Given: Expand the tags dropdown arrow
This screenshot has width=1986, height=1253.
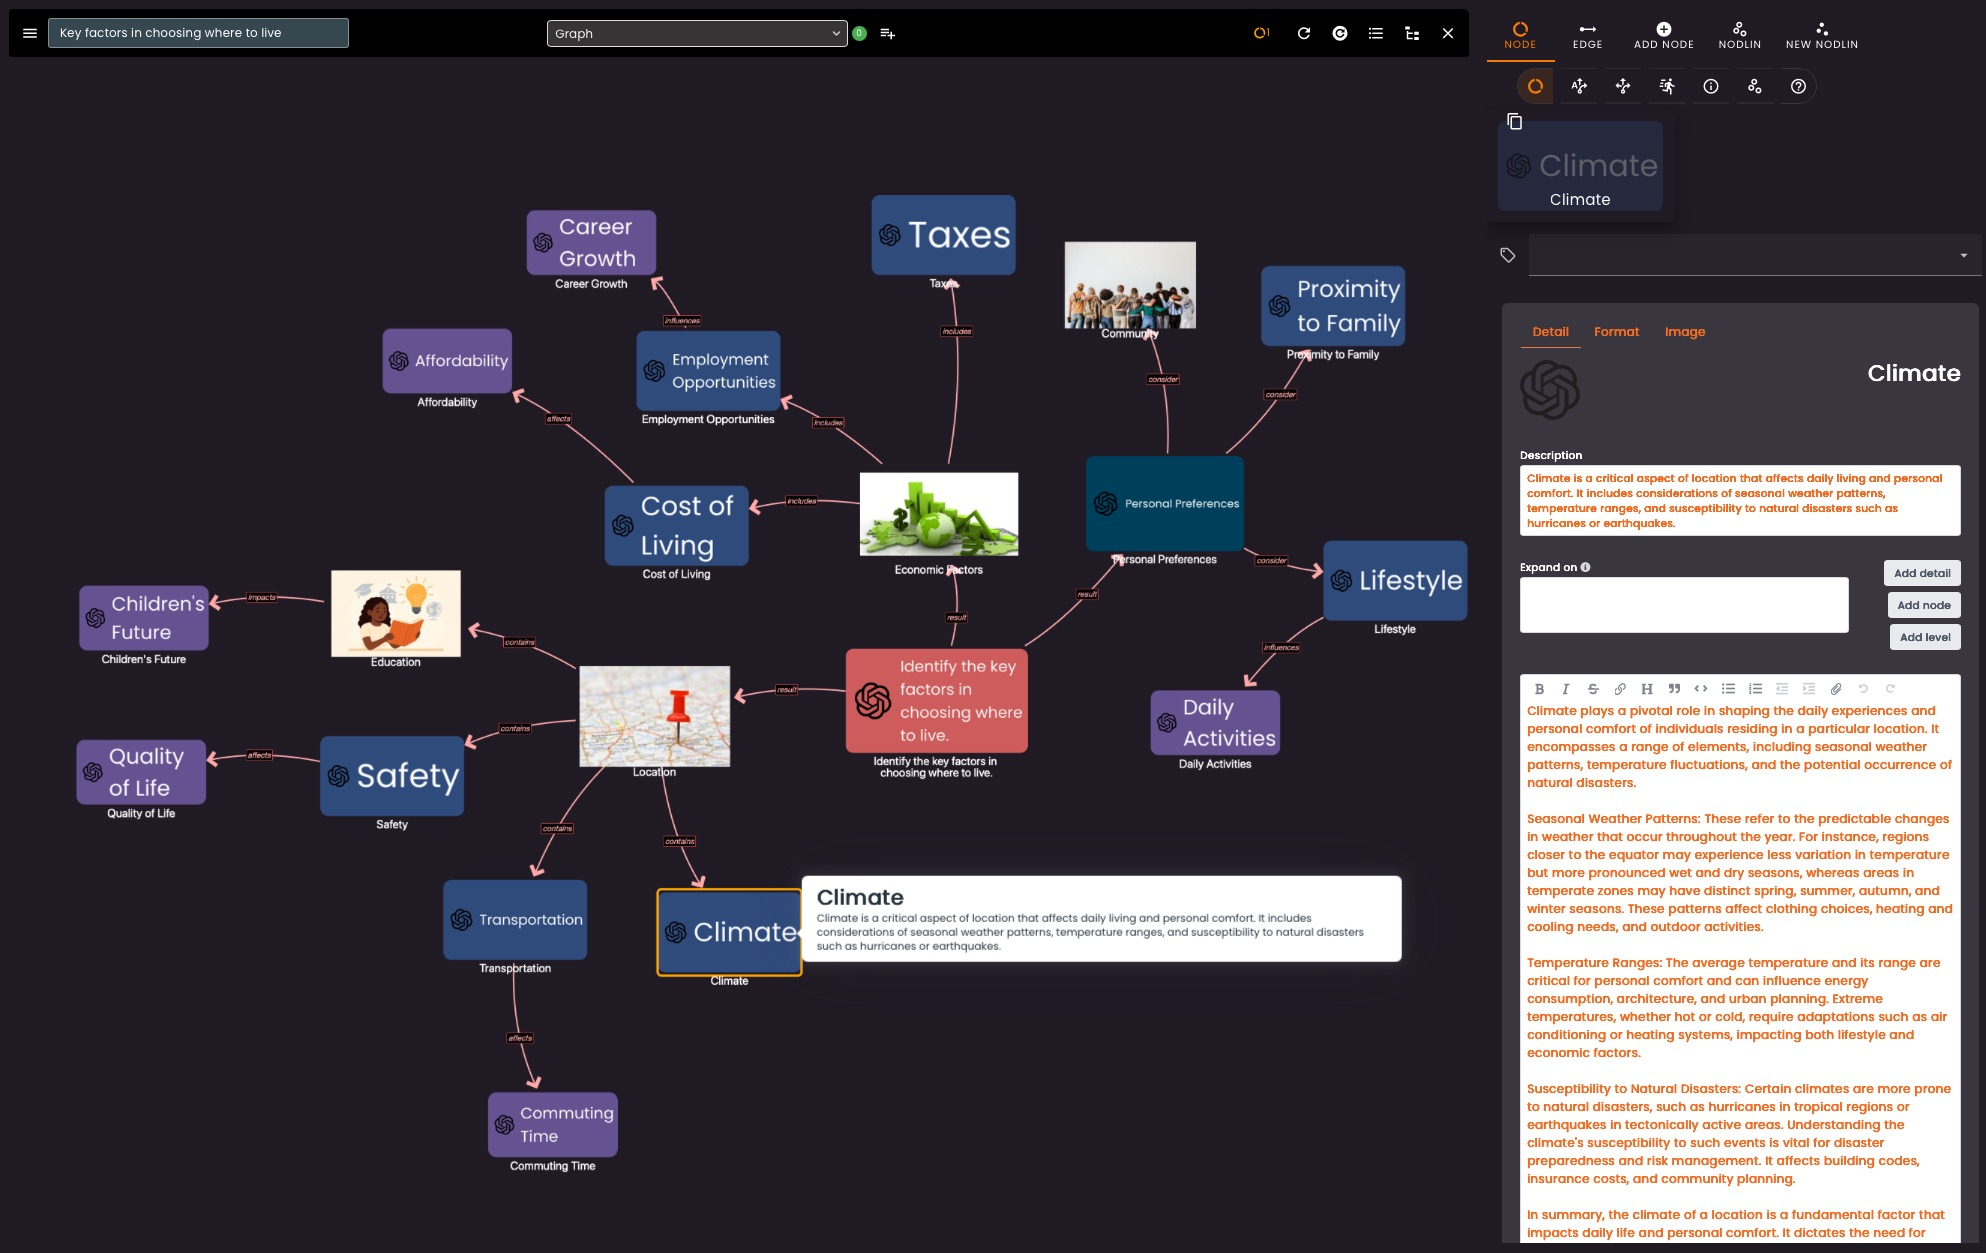Looking at the screenshot, I should pos(1963,256).
